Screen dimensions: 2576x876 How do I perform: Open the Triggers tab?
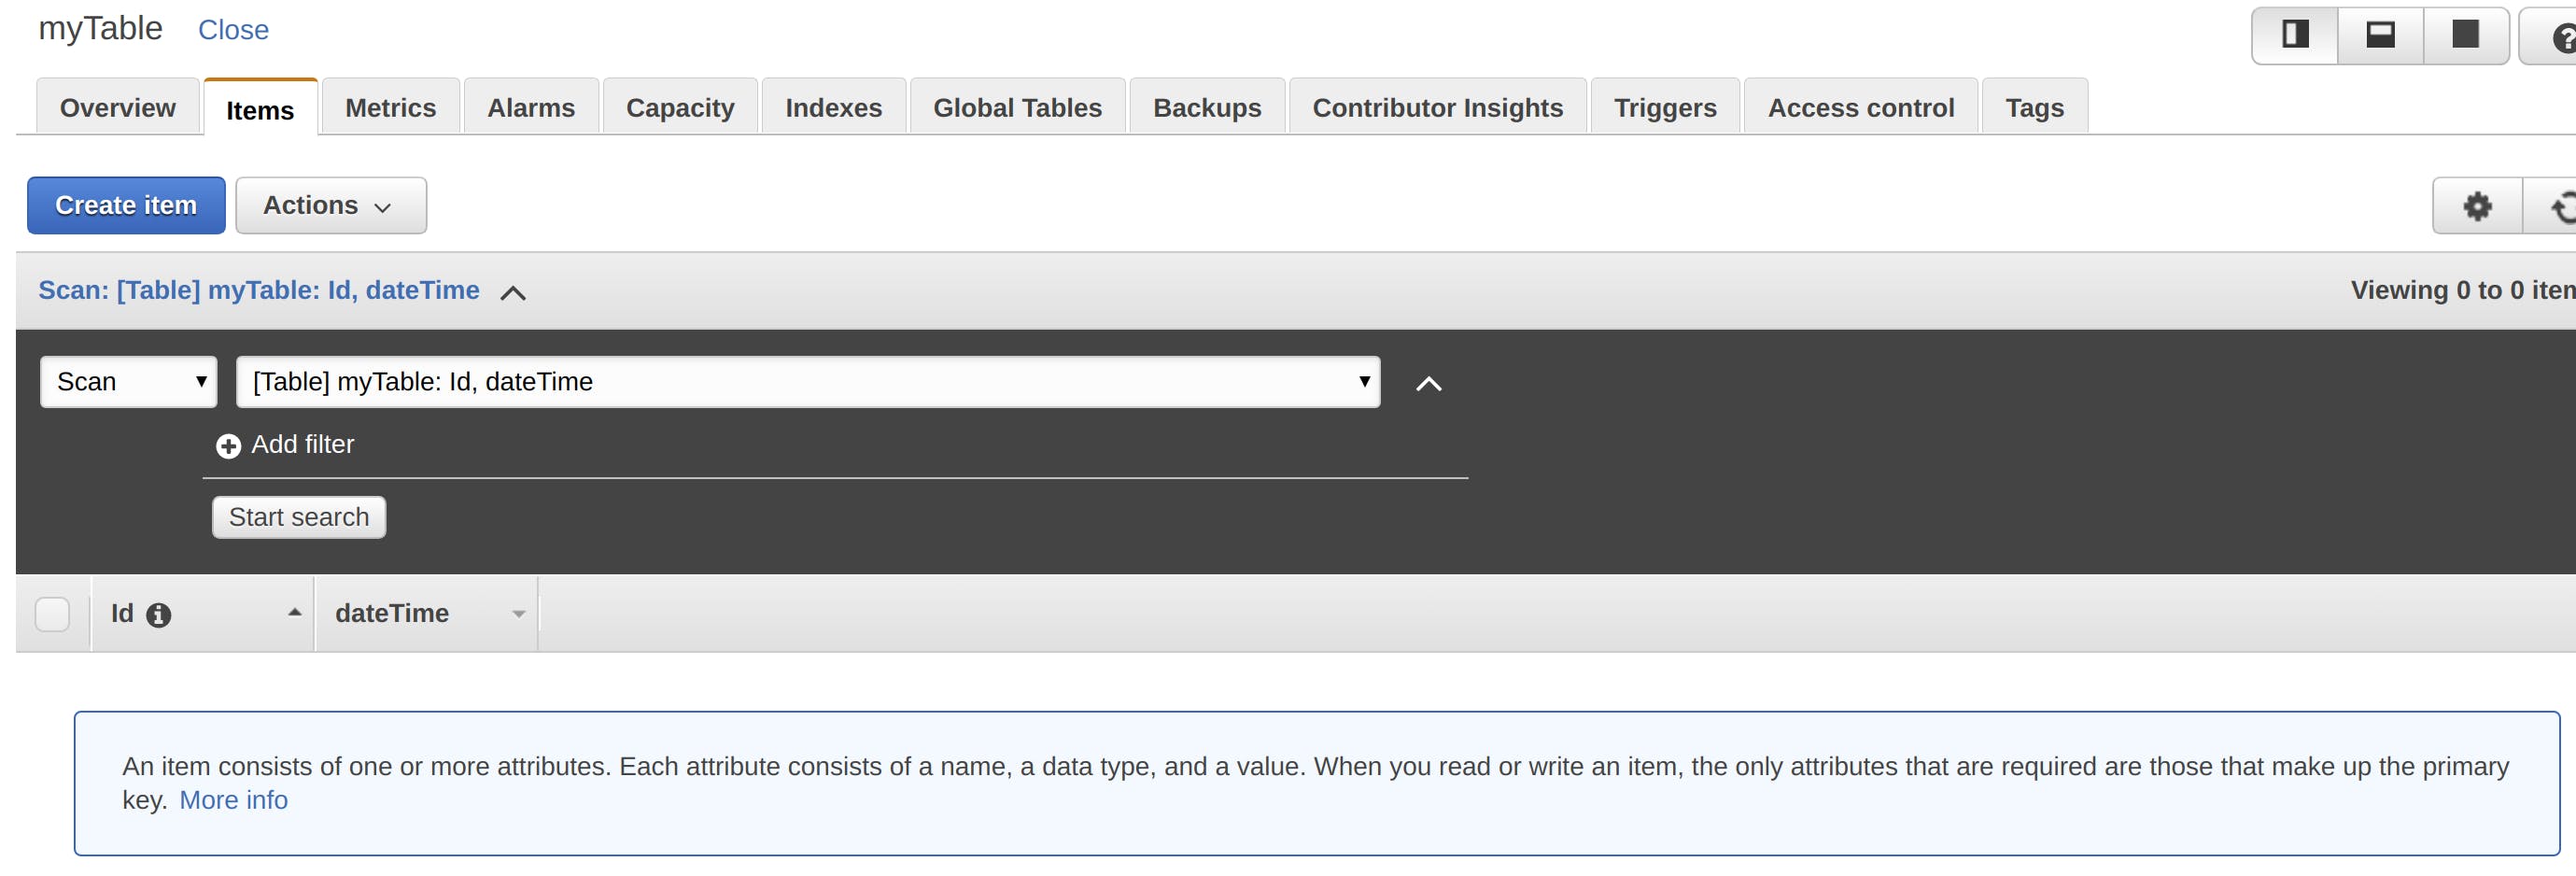(x=1665, y=107)
